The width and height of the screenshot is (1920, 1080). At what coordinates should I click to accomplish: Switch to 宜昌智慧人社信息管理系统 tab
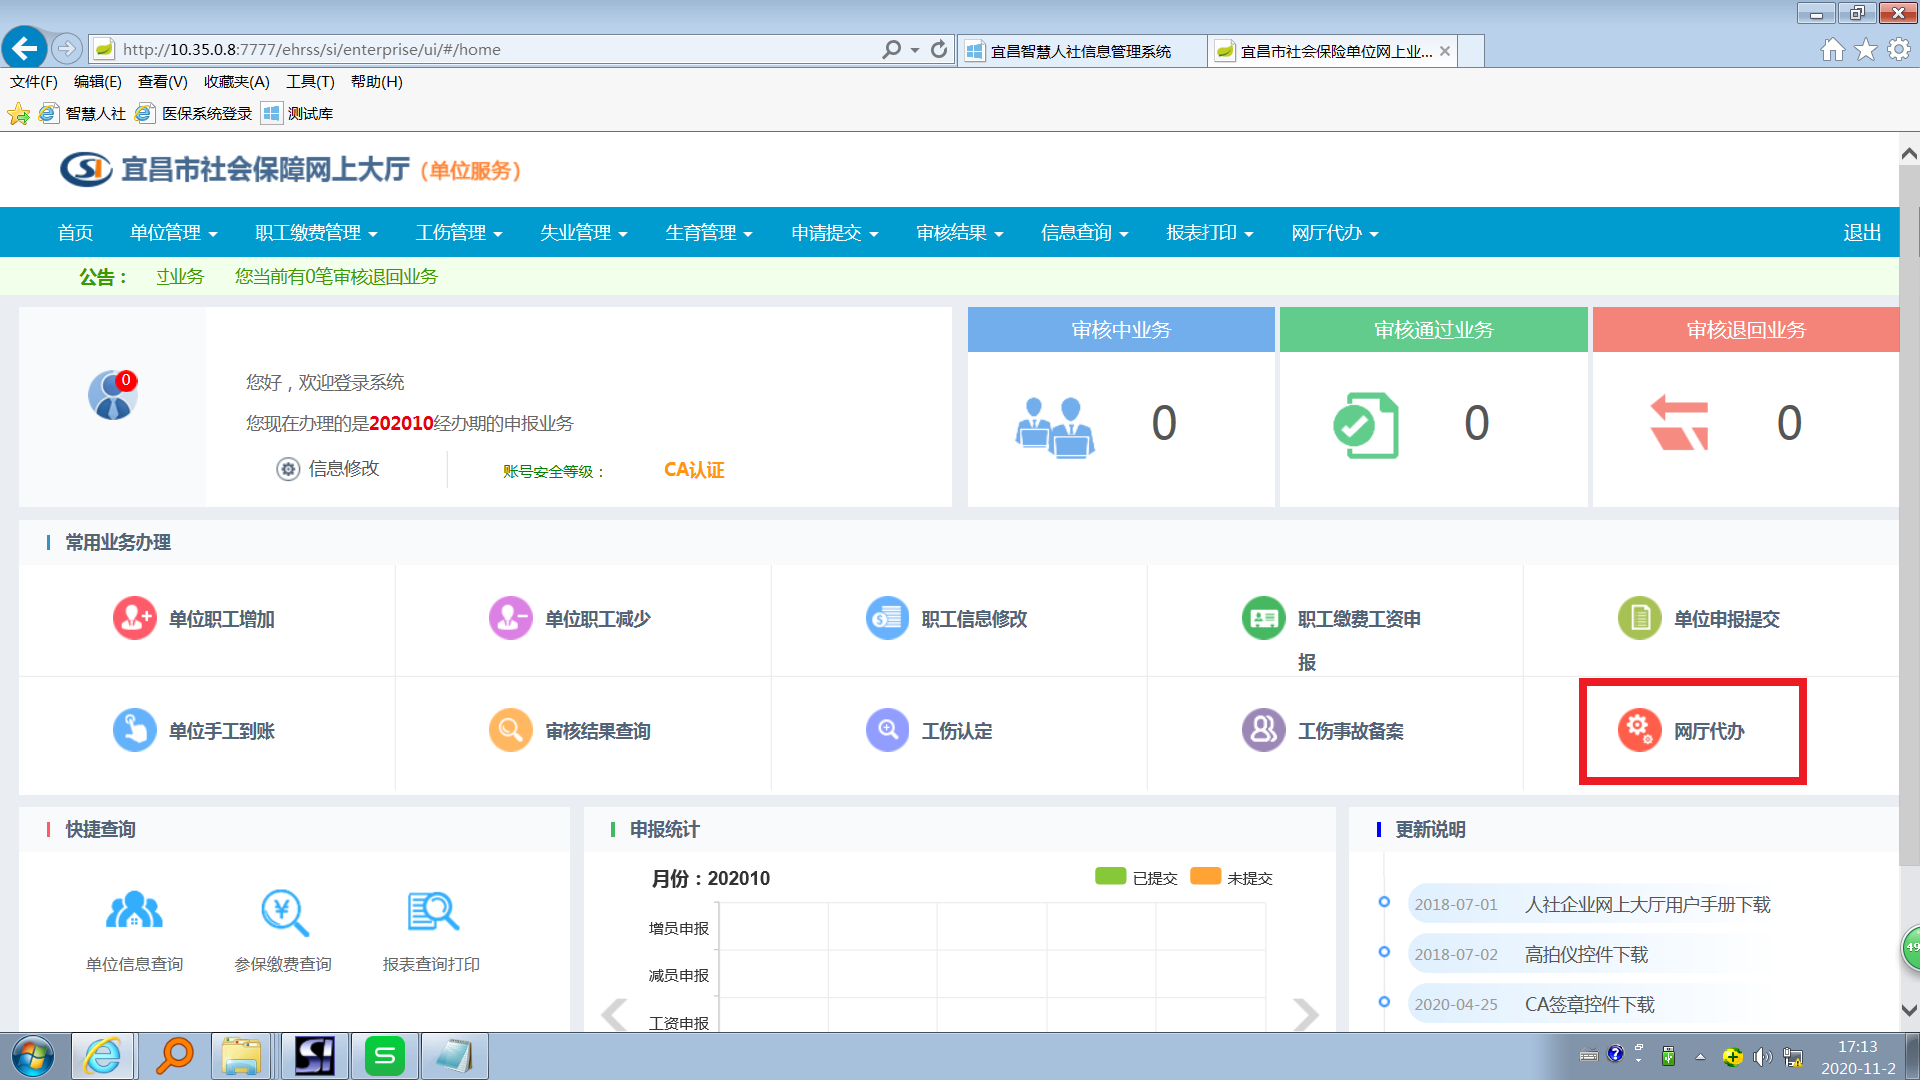[x=1080, y=51]
